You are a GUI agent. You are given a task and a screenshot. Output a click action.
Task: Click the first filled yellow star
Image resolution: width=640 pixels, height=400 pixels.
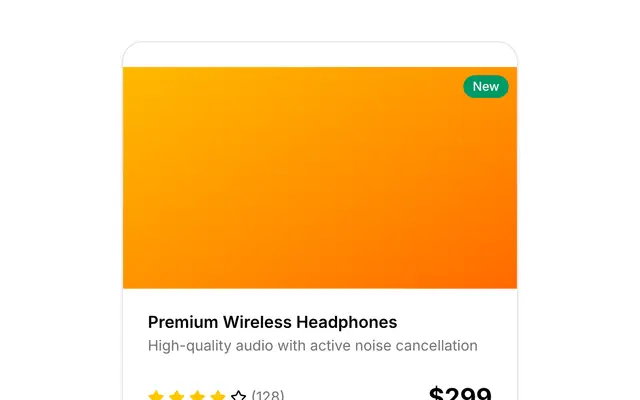[x=156, y=396]
